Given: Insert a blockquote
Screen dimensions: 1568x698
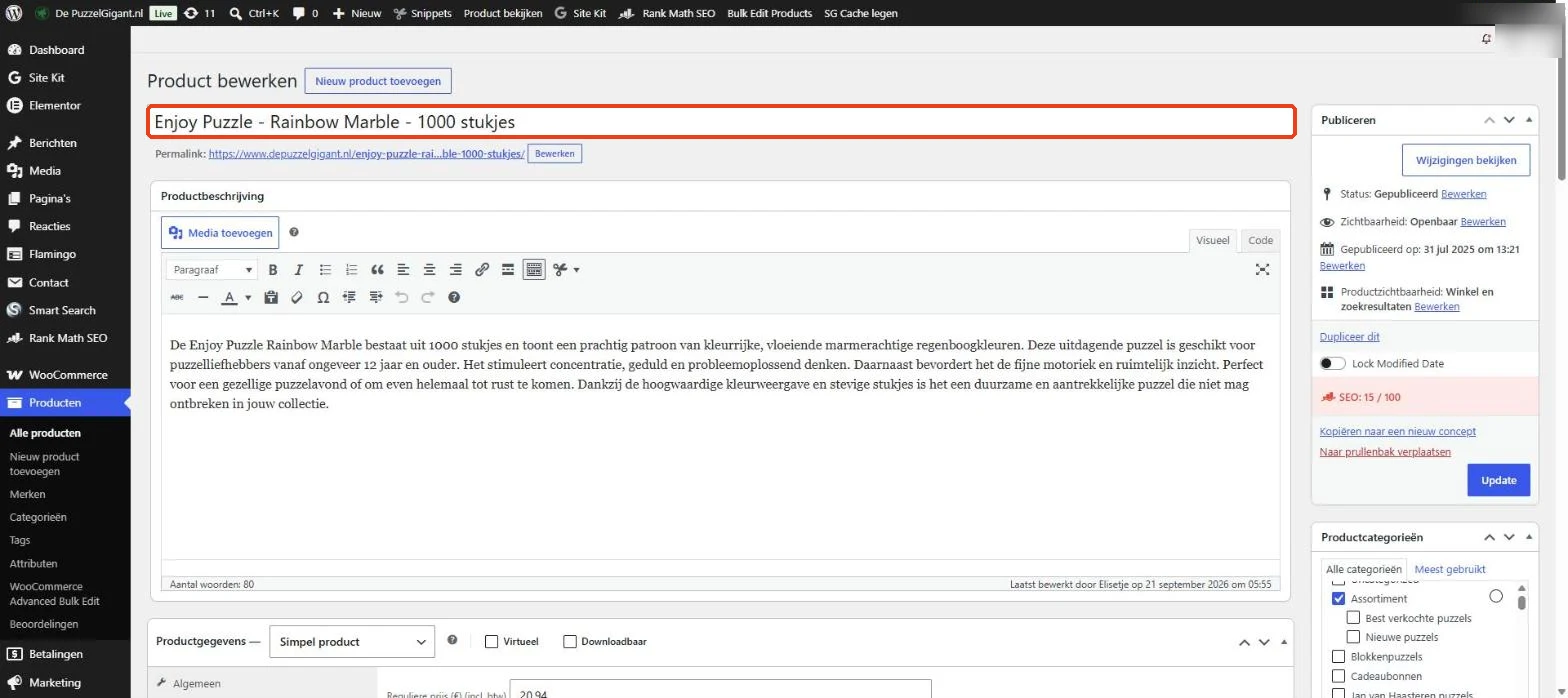Looking at the screenshot, I should click(377, 270).
